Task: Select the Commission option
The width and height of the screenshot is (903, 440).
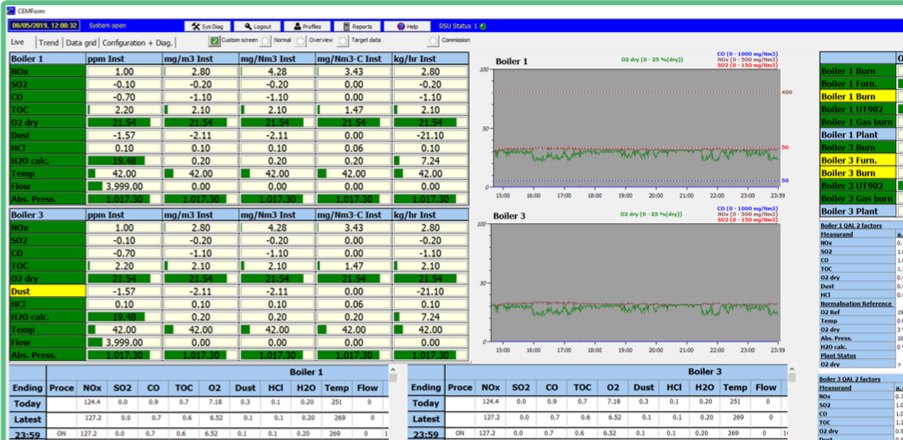Action: click(433, 41)
